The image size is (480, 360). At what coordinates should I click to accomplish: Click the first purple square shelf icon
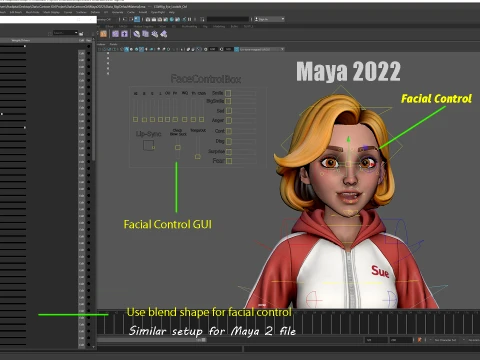tap(115, 34)
